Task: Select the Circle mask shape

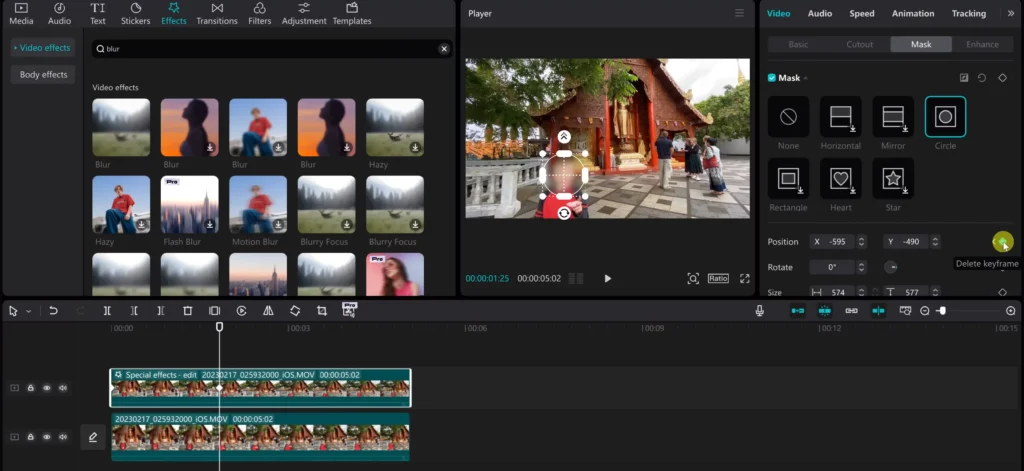Action: (x=945, y=117)
